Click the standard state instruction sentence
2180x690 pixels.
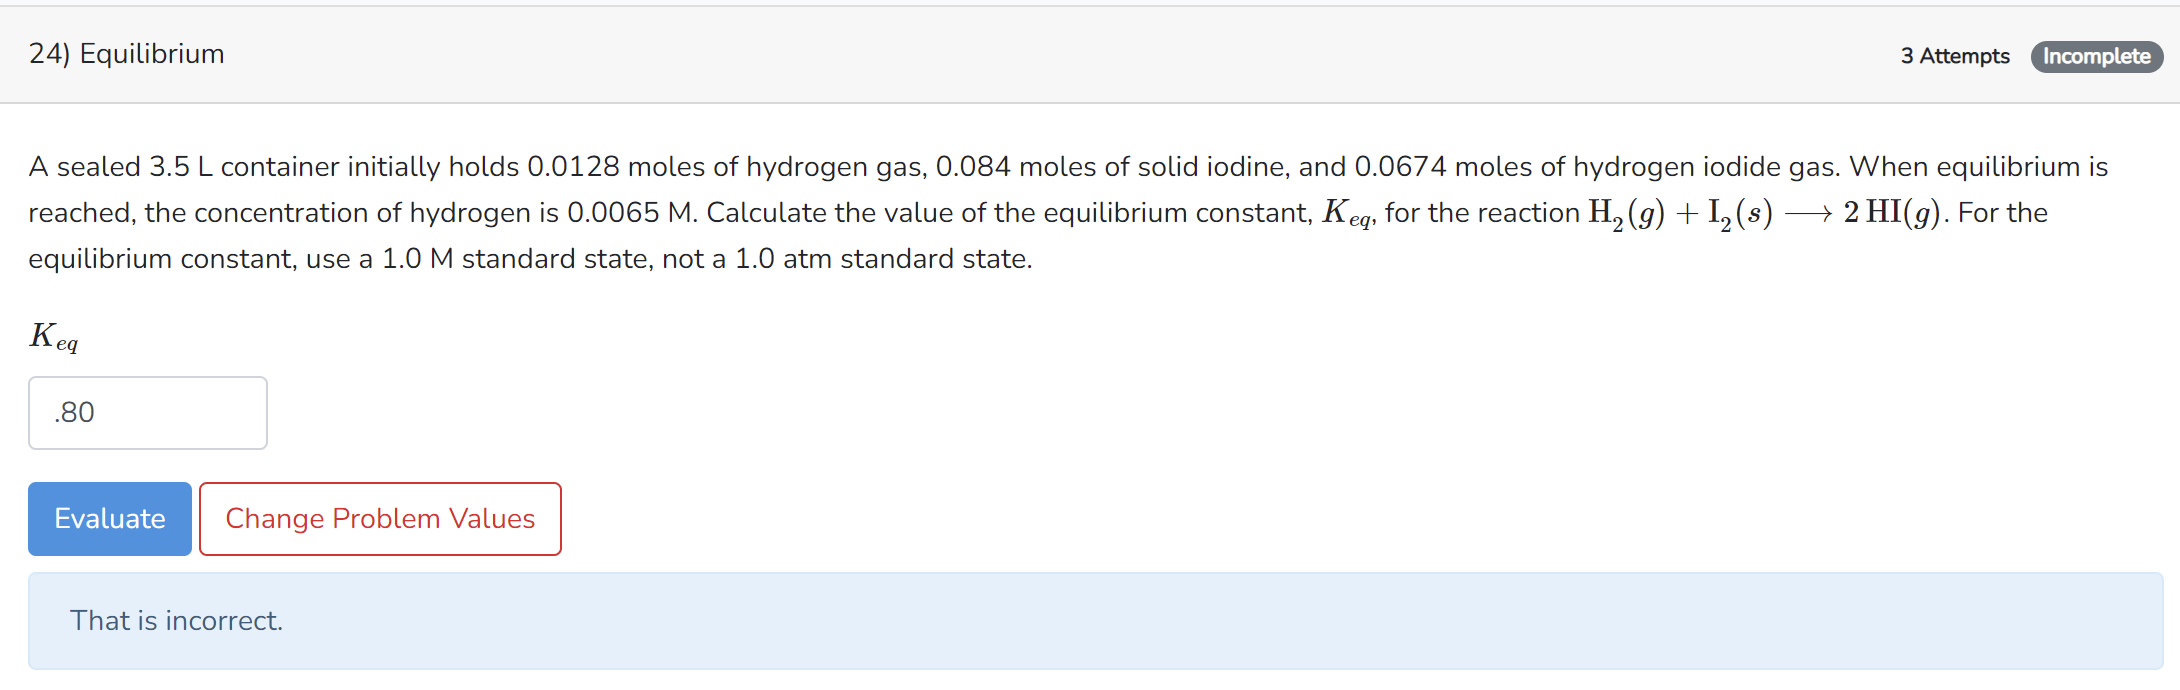[x=530, y=259]
